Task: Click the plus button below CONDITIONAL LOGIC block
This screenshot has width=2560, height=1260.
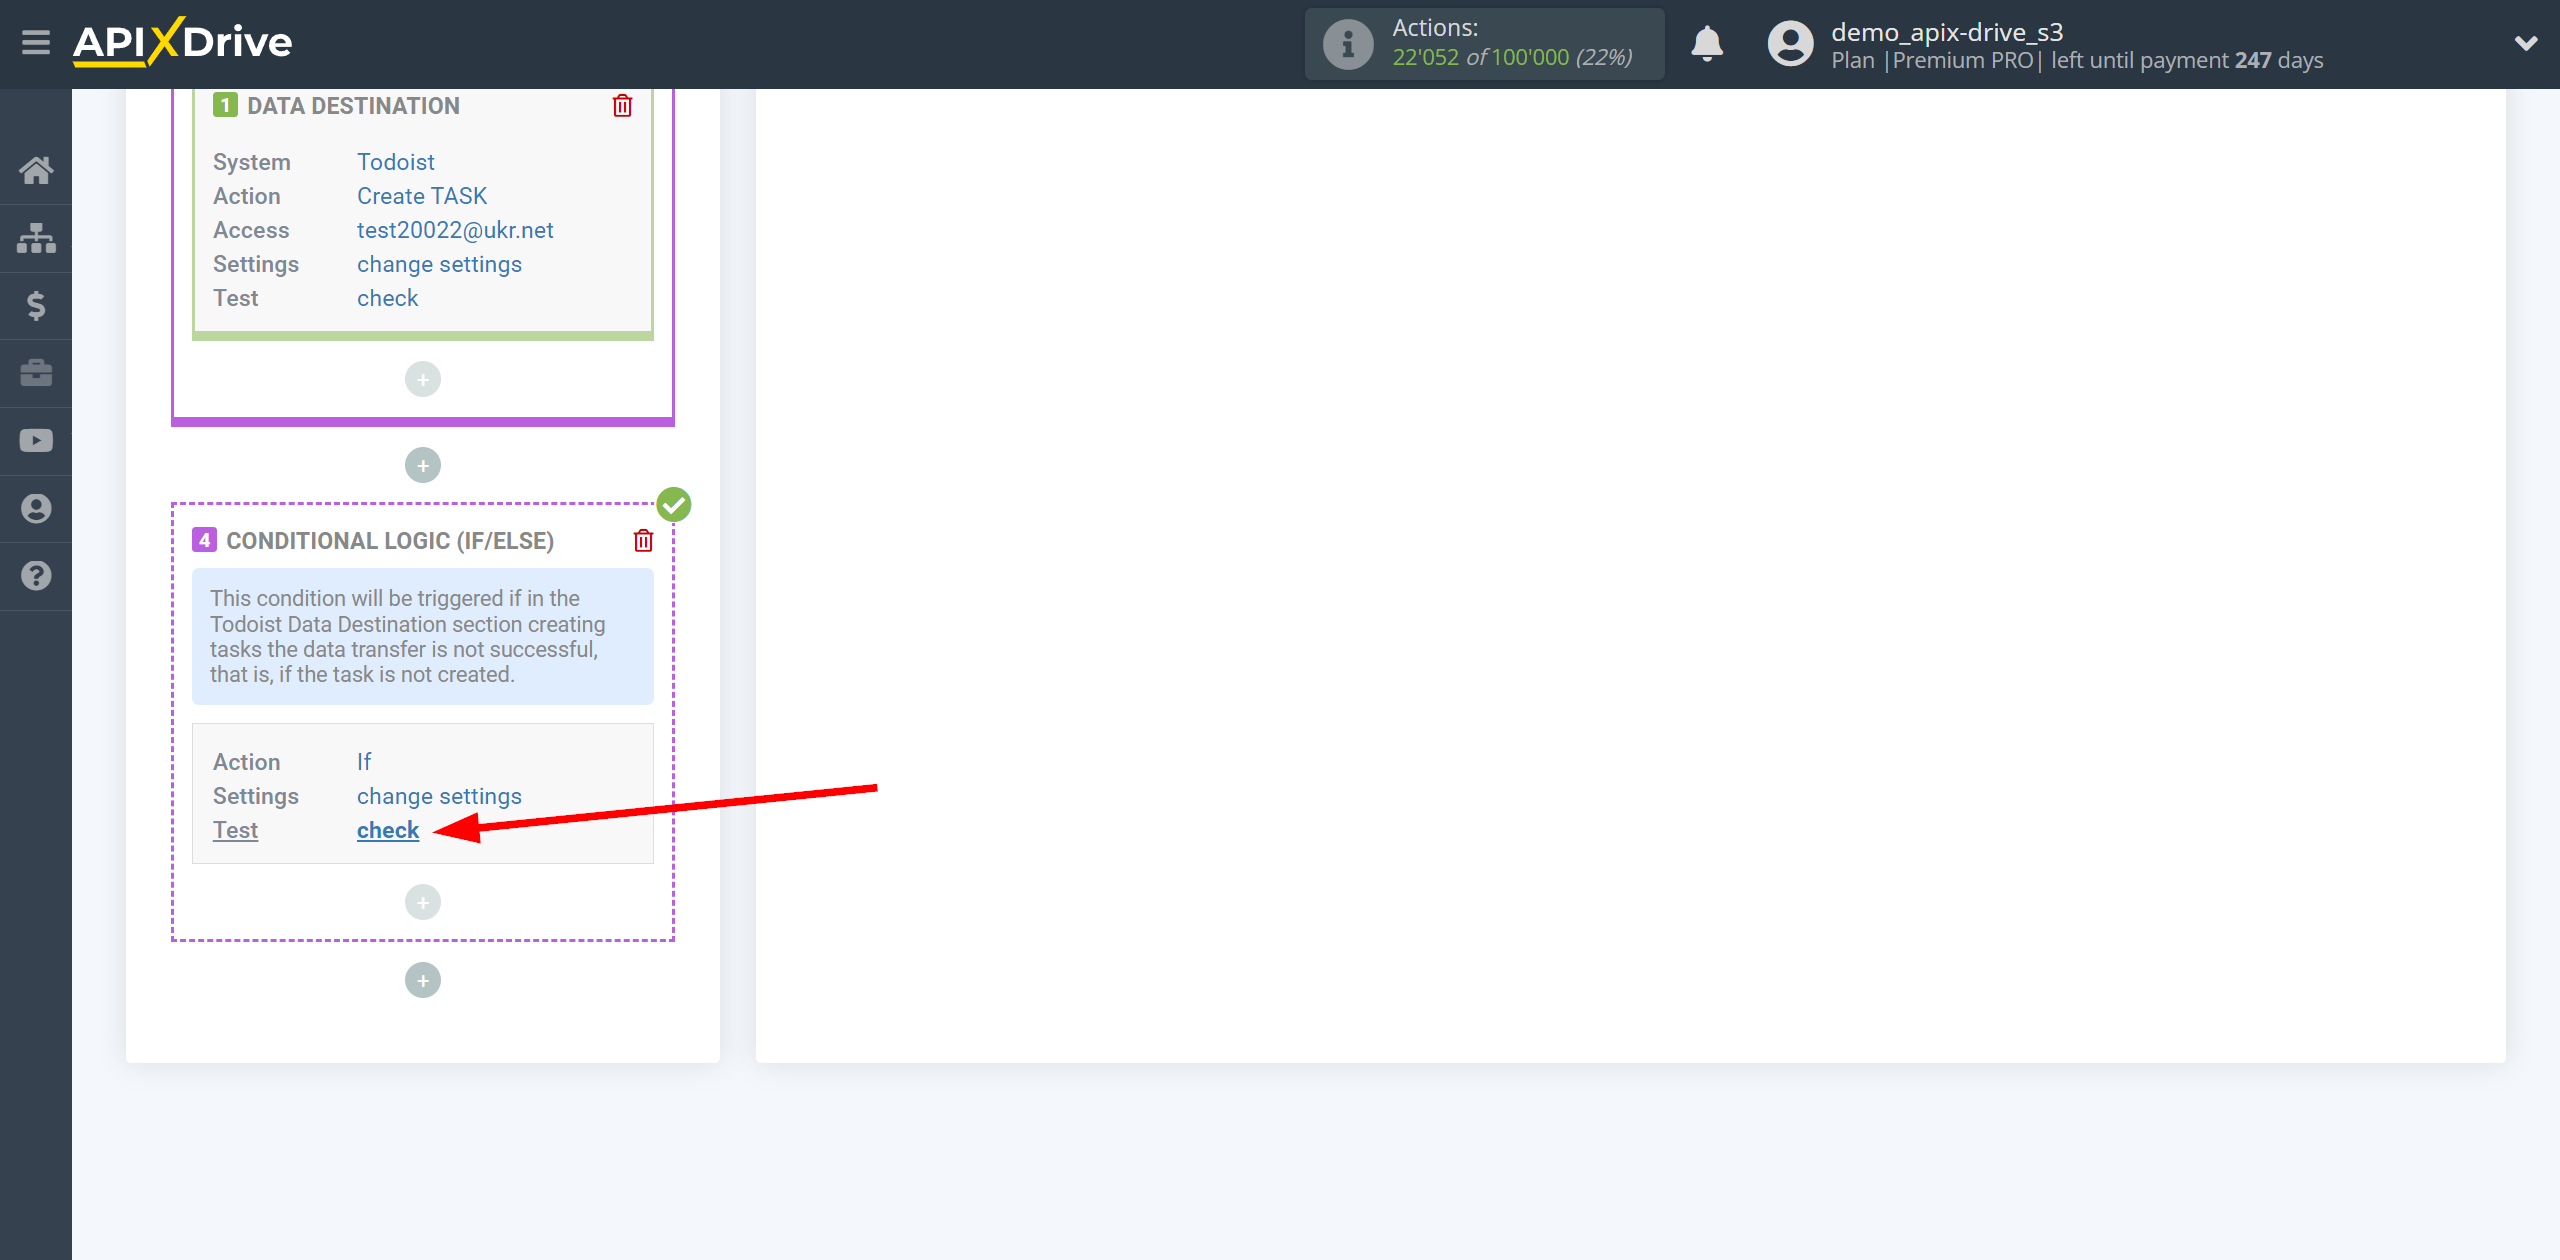Action: coord(424,979)
